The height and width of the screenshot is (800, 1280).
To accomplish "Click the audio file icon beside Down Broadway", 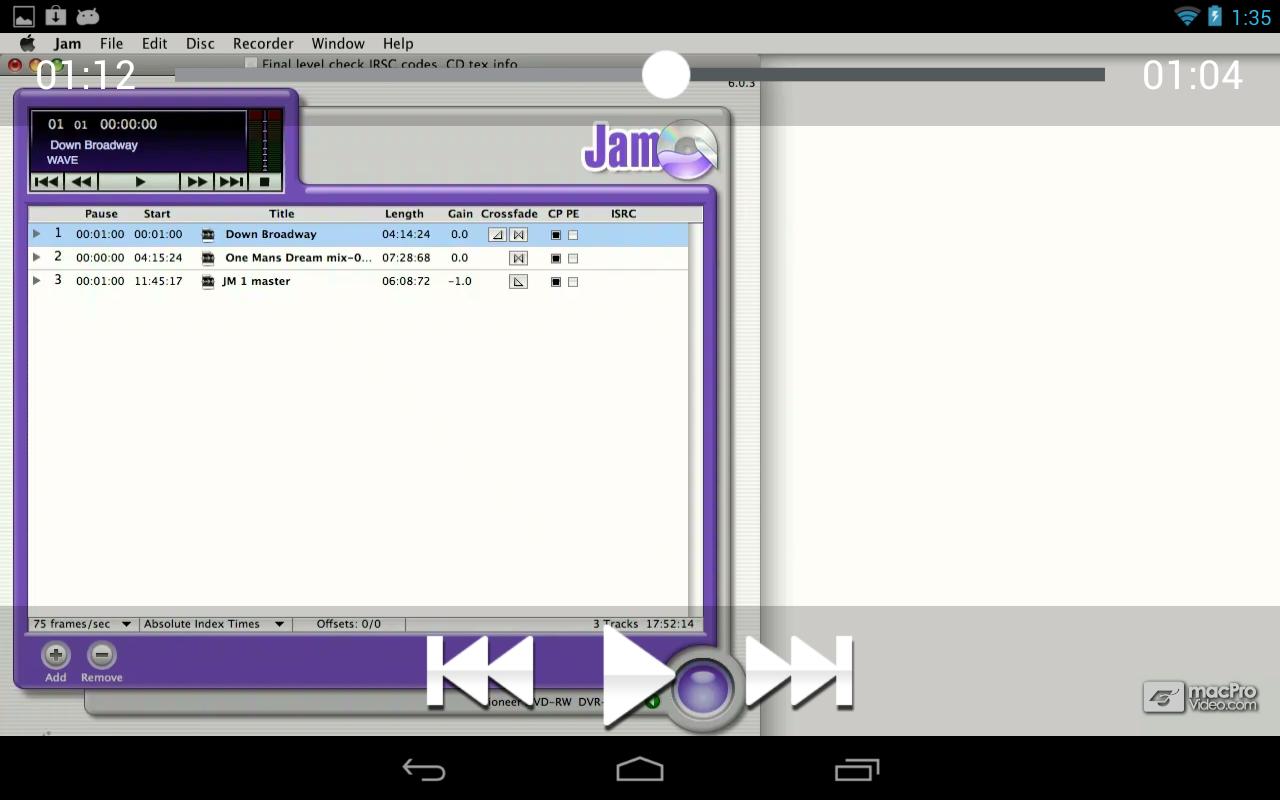I will pos(208,235).
